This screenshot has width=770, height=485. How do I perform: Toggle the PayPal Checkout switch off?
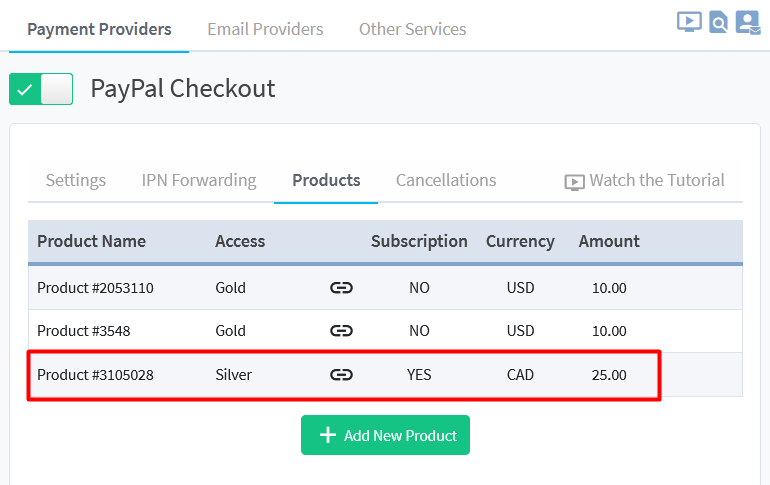[x=41, y=89]
